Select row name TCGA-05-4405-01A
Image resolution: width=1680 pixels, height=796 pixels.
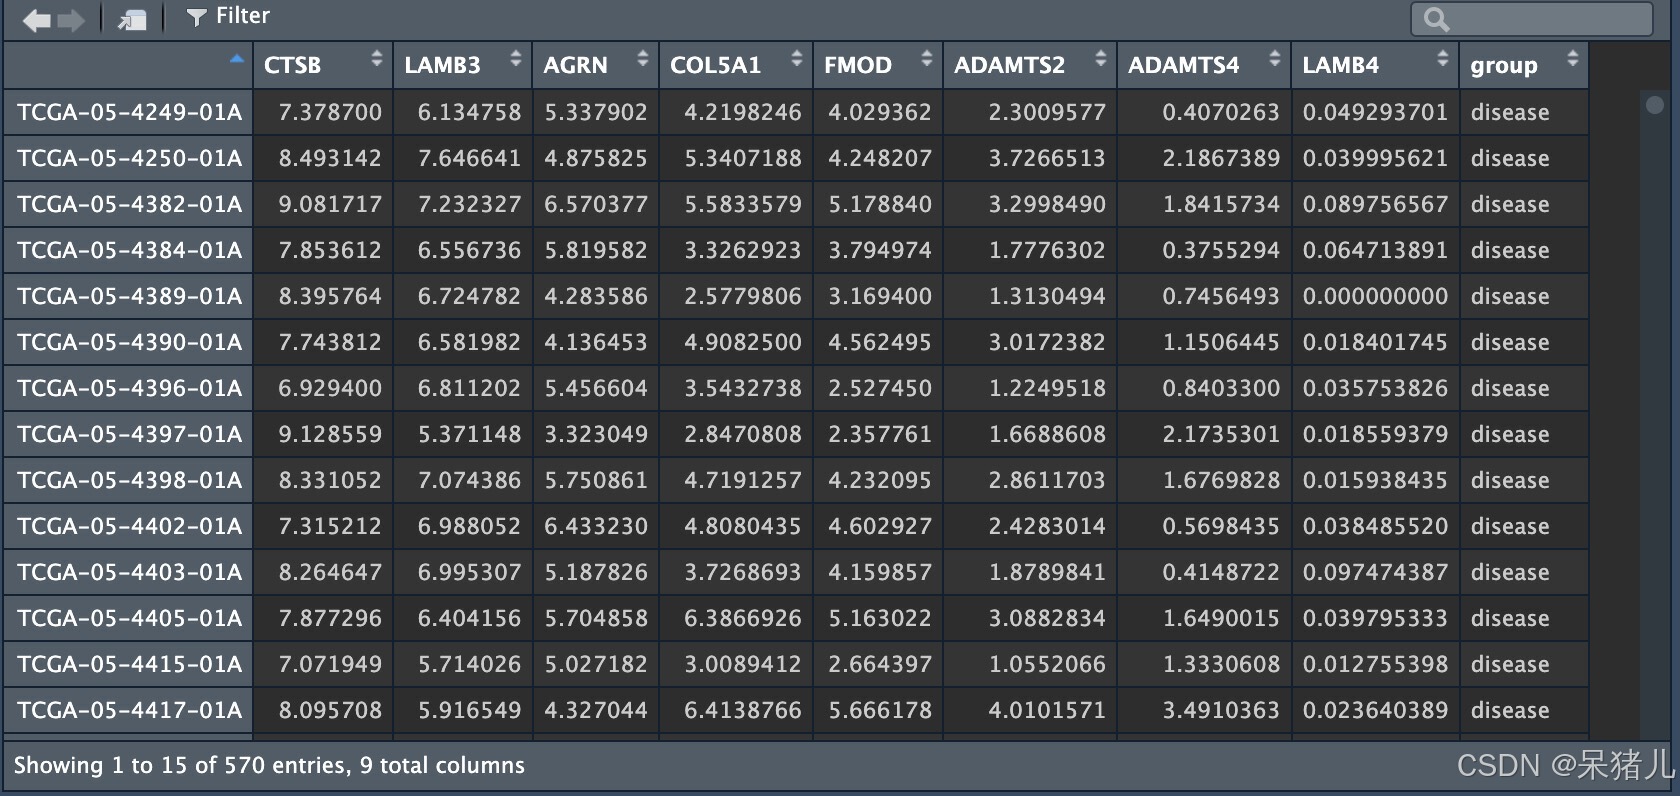coord(129,618)
